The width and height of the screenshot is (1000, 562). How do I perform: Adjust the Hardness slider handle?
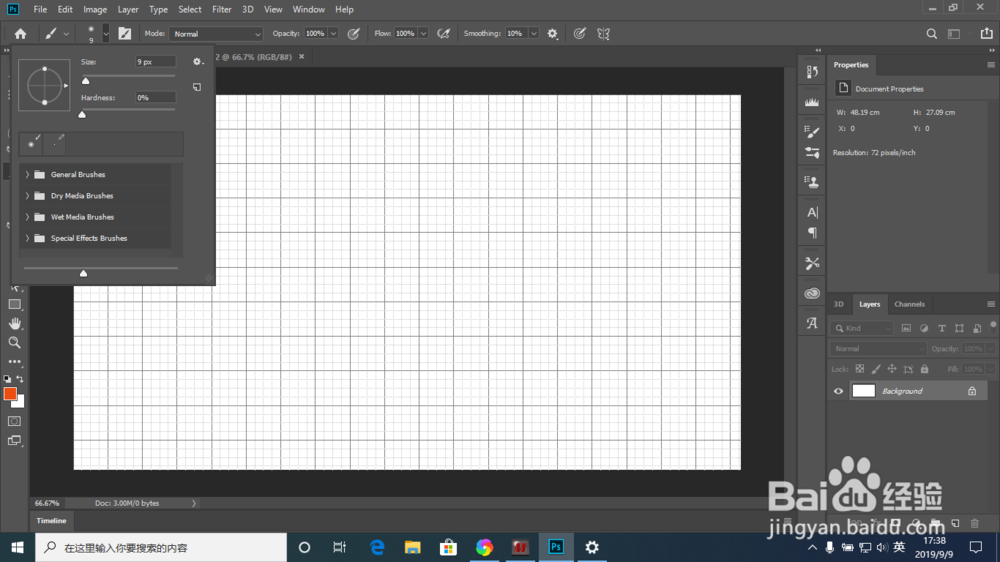82,114
